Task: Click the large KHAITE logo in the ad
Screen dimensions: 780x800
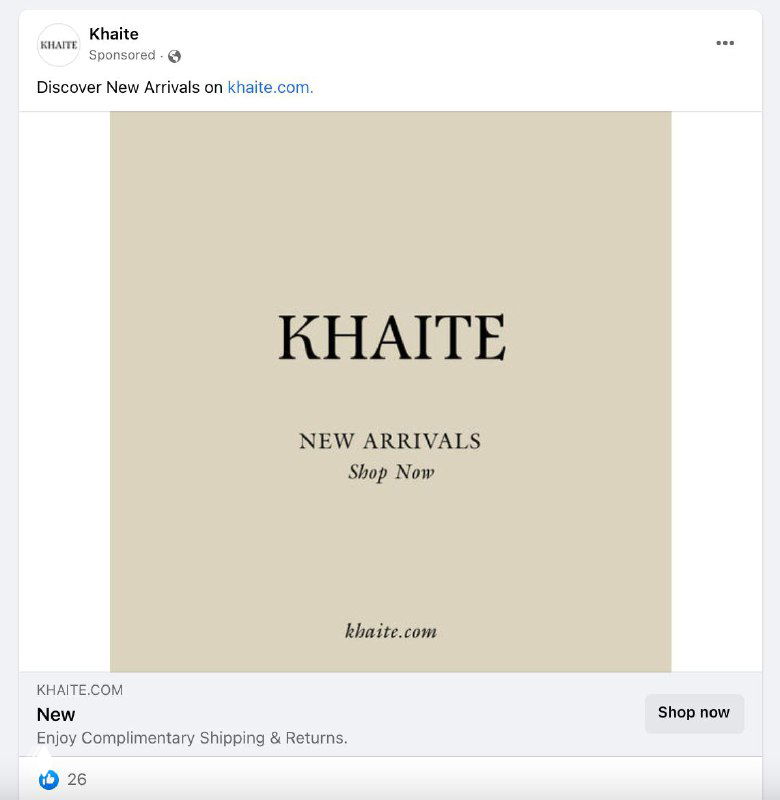Action: [391, 338]
